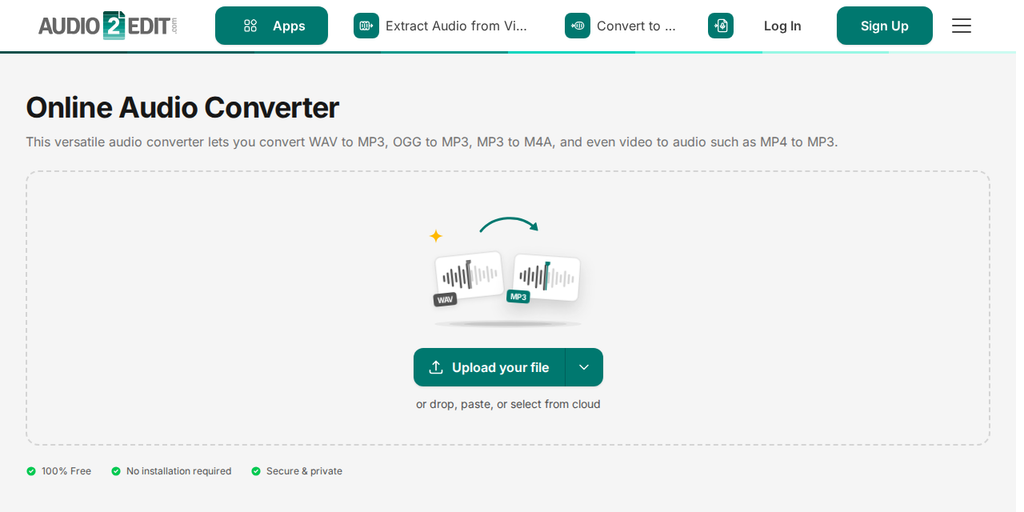Open the Convert to ... link

coord(636,26)
